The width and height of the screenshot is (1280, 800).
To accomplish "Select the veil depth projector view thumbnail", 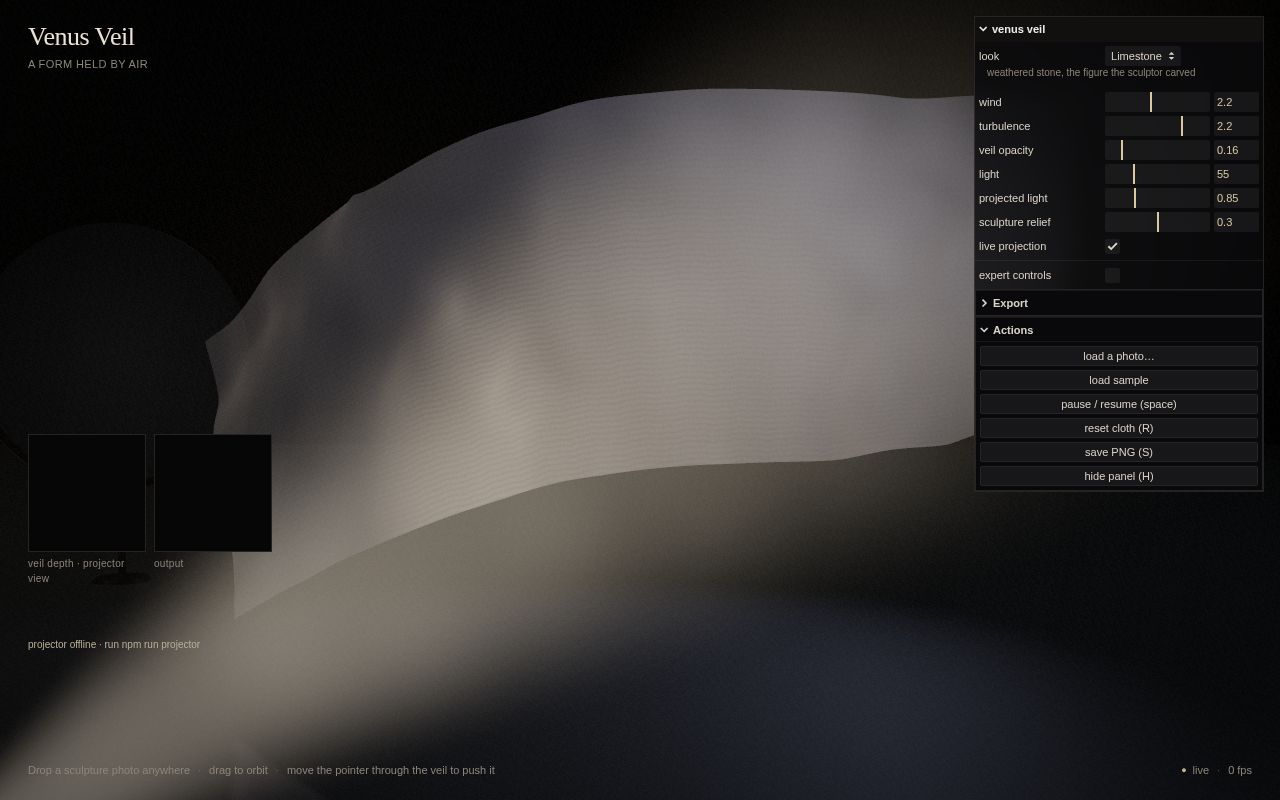I will click(87, 493).
